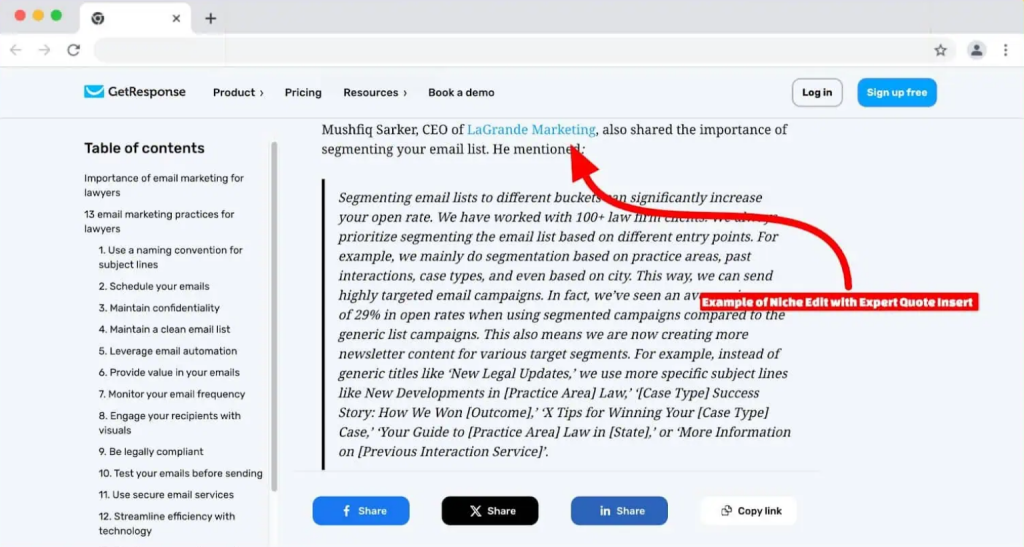This screenshot has height=547, width=1024.
Task: Jump to Maintain confidentiality section
Action: point(159,307)
